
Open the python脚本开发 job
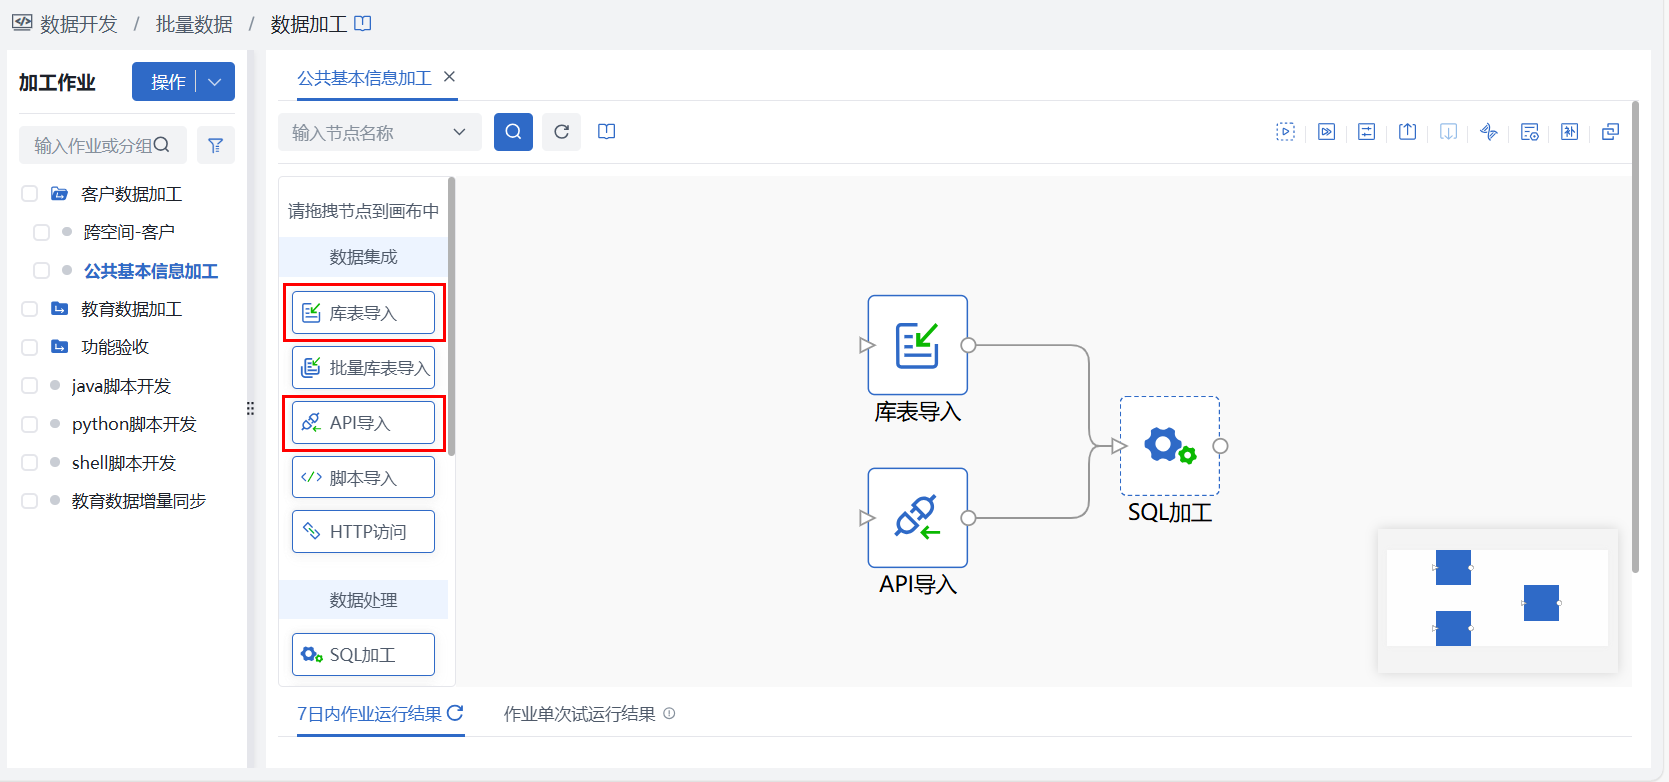134,424
